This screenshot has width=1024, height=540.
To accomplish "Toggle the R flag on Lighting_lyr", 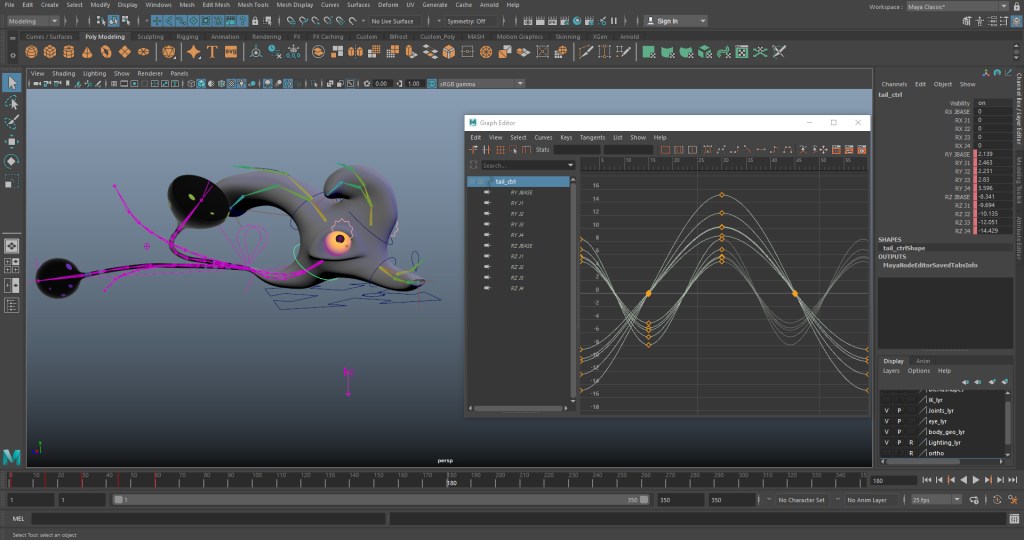I will click(911, 442).
